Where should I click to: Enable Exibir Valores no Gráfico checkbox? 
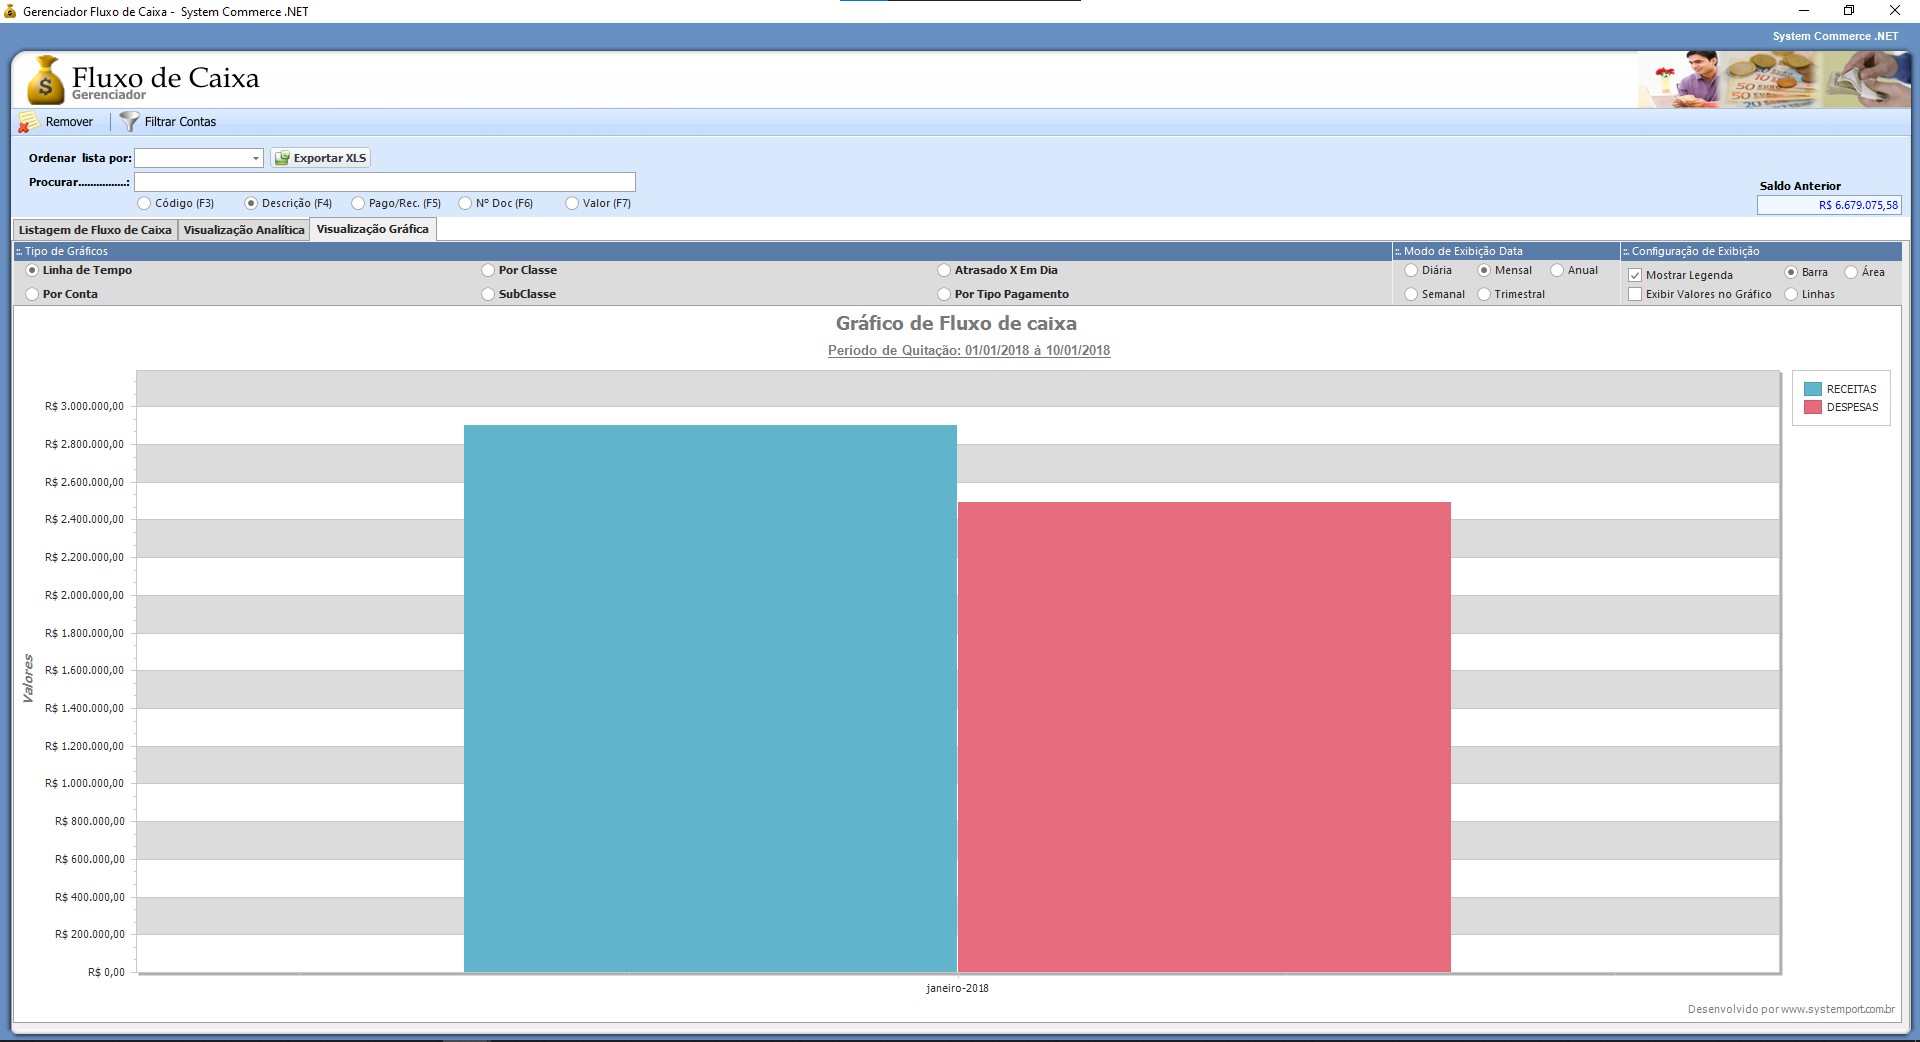pos(1635,294)
